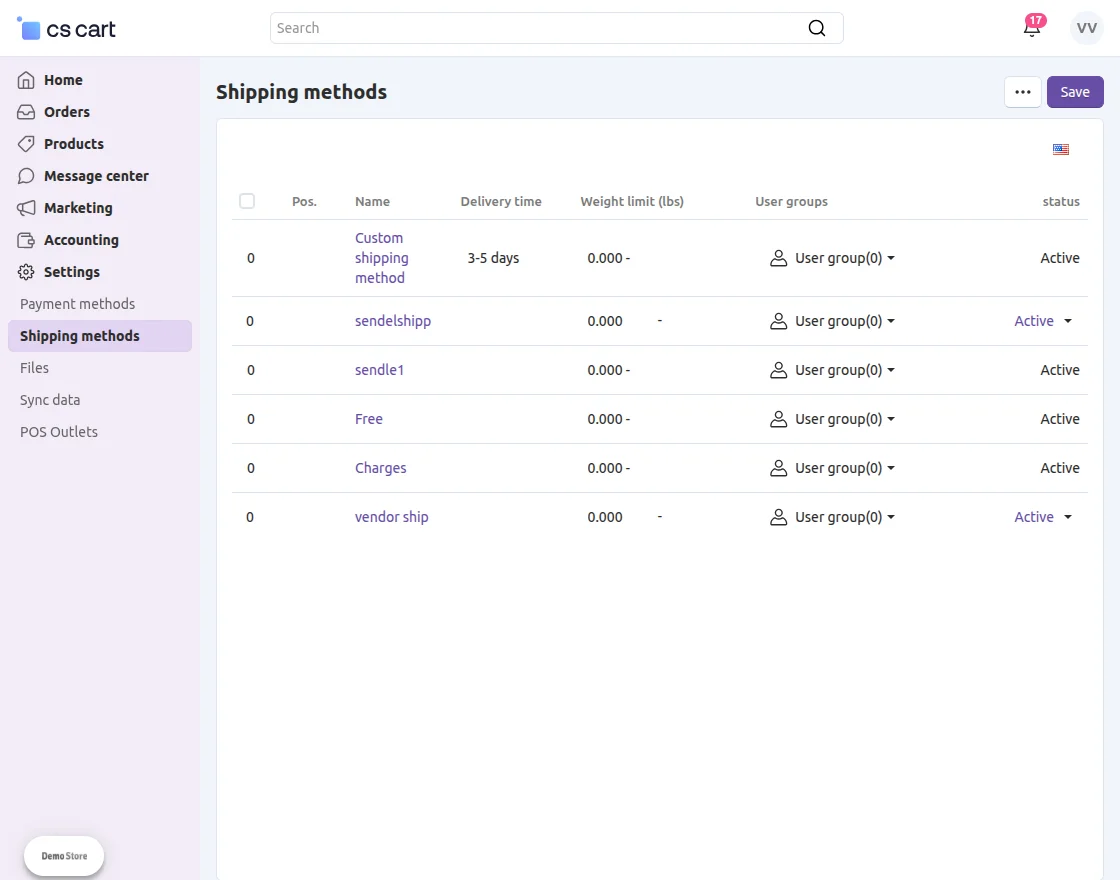Switch to the Payment methods section

77,303
